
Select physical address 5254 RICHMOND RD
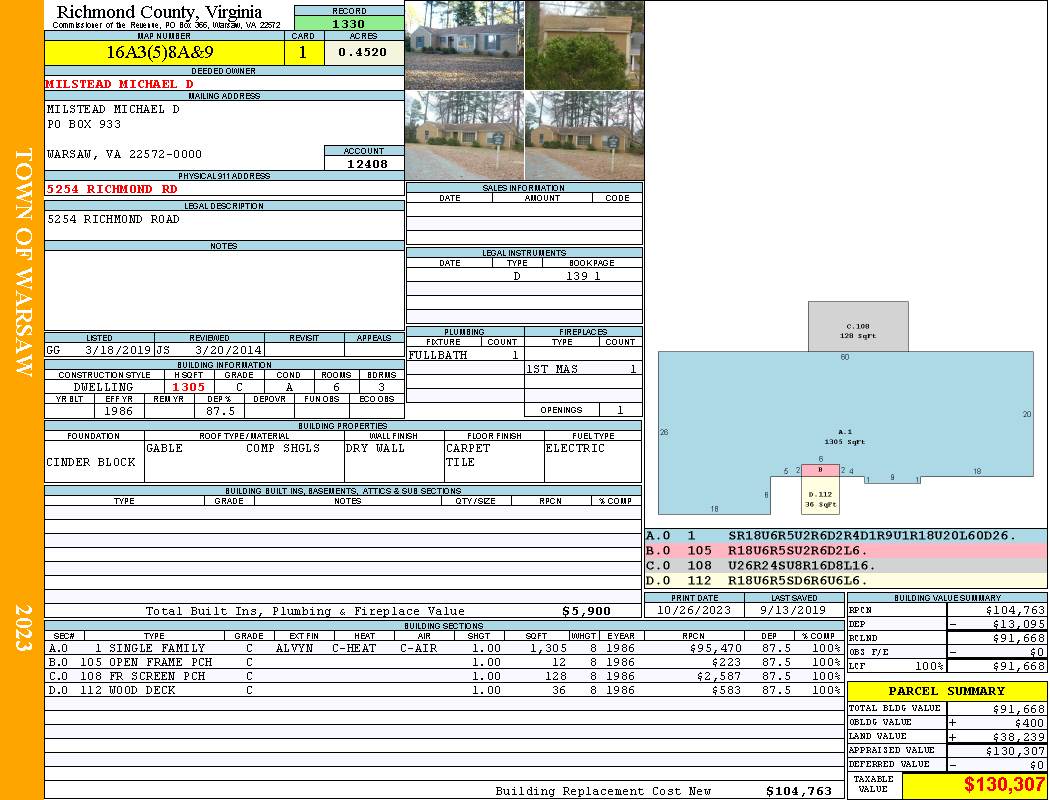click(x=113, y=189)
